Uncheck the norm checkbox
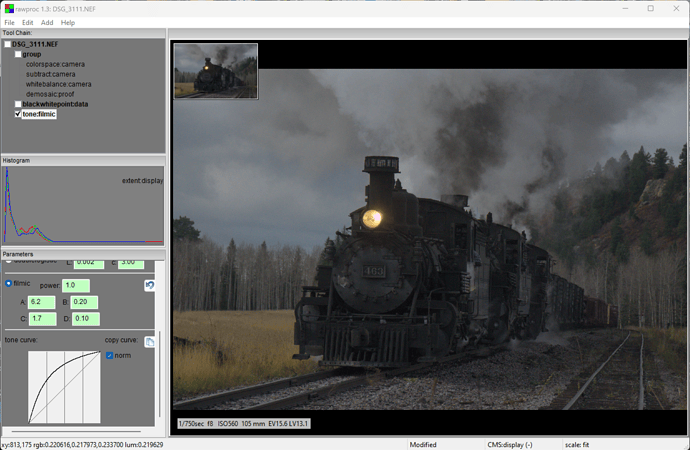This screenshot has height=450, width=690. click(x=110, y=355)
